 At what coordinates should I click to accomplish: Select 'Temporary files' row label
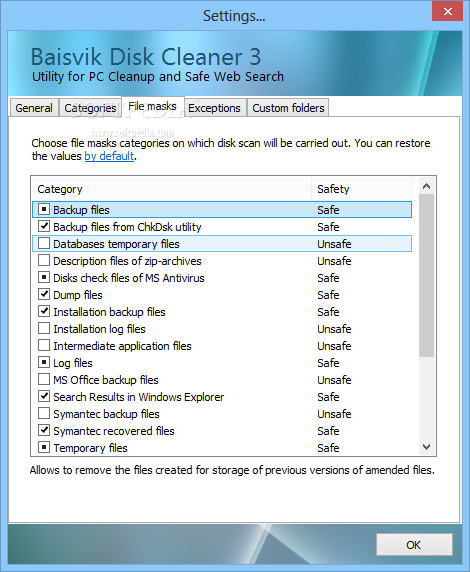pos(90,448)
